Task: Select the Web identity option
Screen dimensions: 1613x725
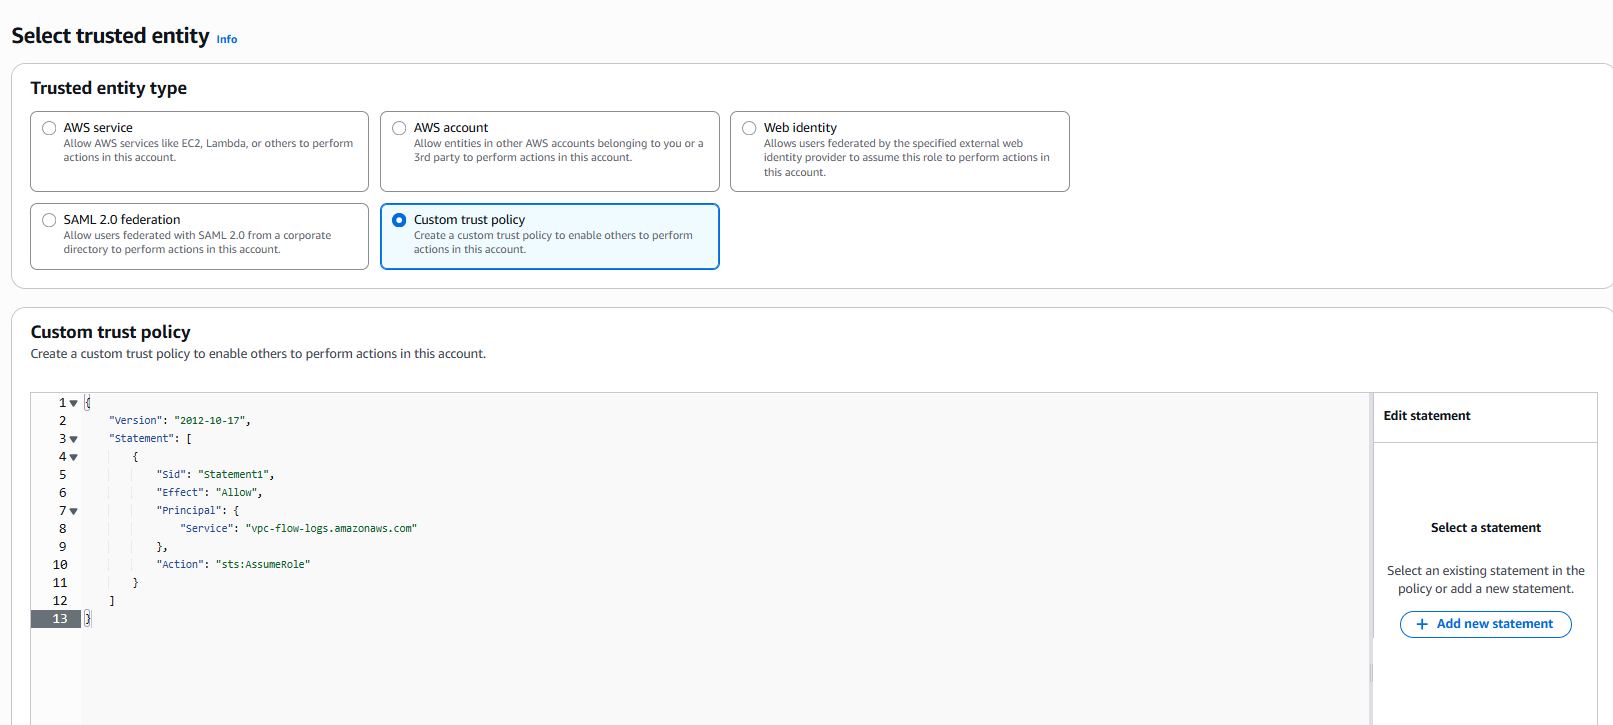Action: click(749, 128)
